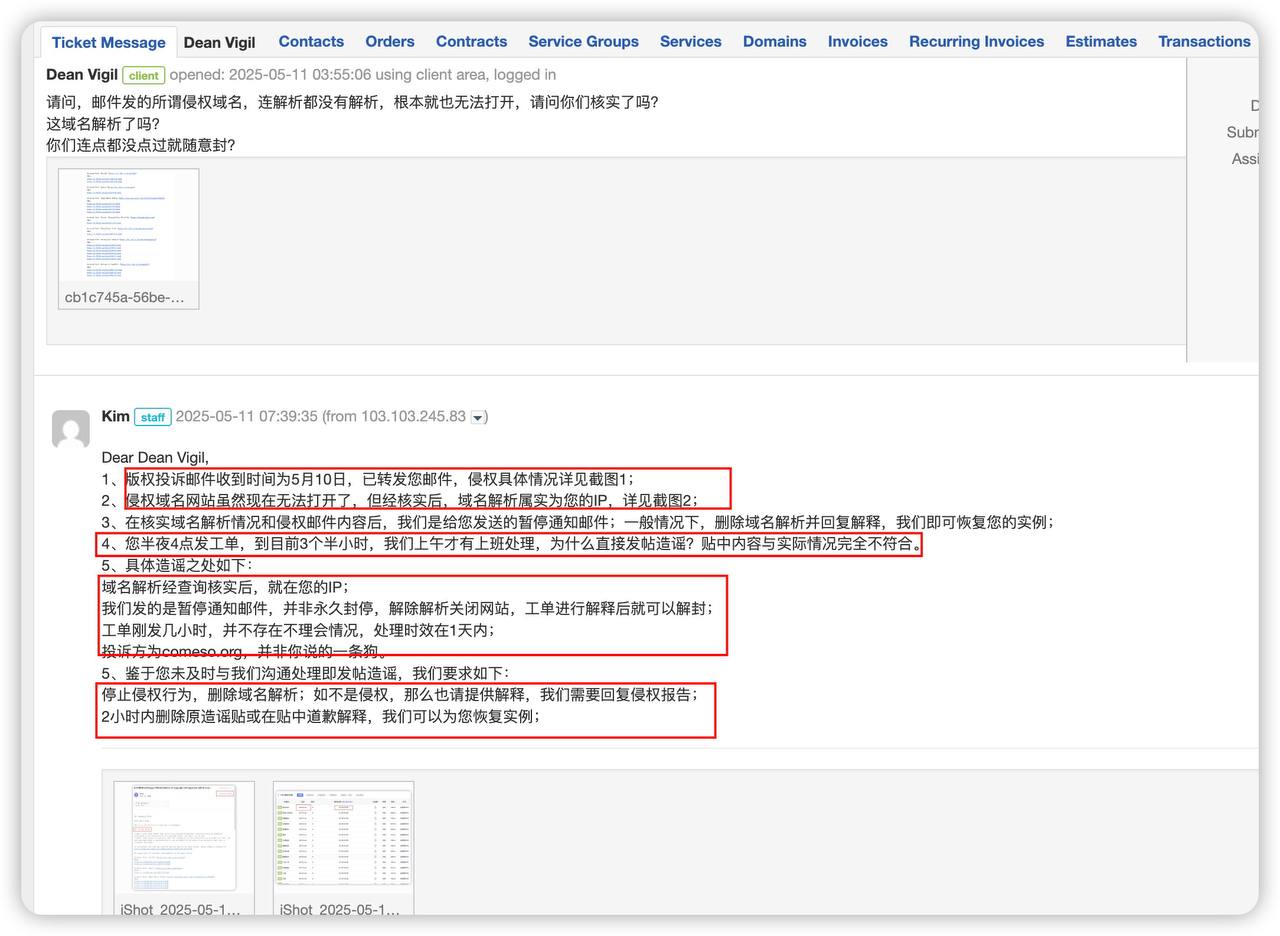
Task: Switch to the Dean Vigil tab
Action: (219, 42)
